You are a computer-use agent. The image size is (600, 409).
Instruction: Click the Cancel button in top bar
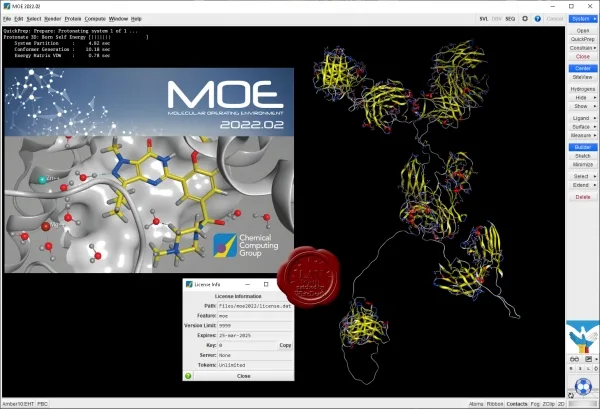tap(555, 19)
